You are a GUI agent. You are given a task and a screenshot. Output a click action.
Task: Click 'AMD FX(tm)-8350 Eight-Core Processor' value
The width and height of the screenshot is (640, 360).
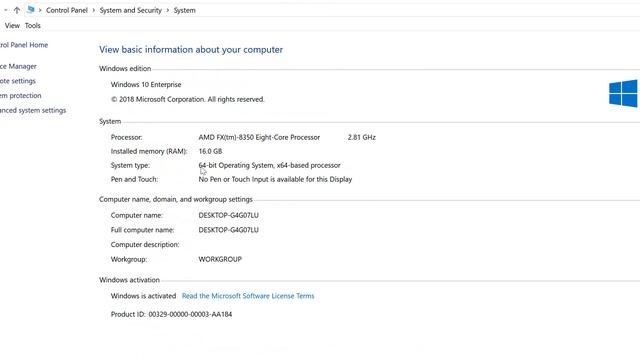(x=259, y=137)
